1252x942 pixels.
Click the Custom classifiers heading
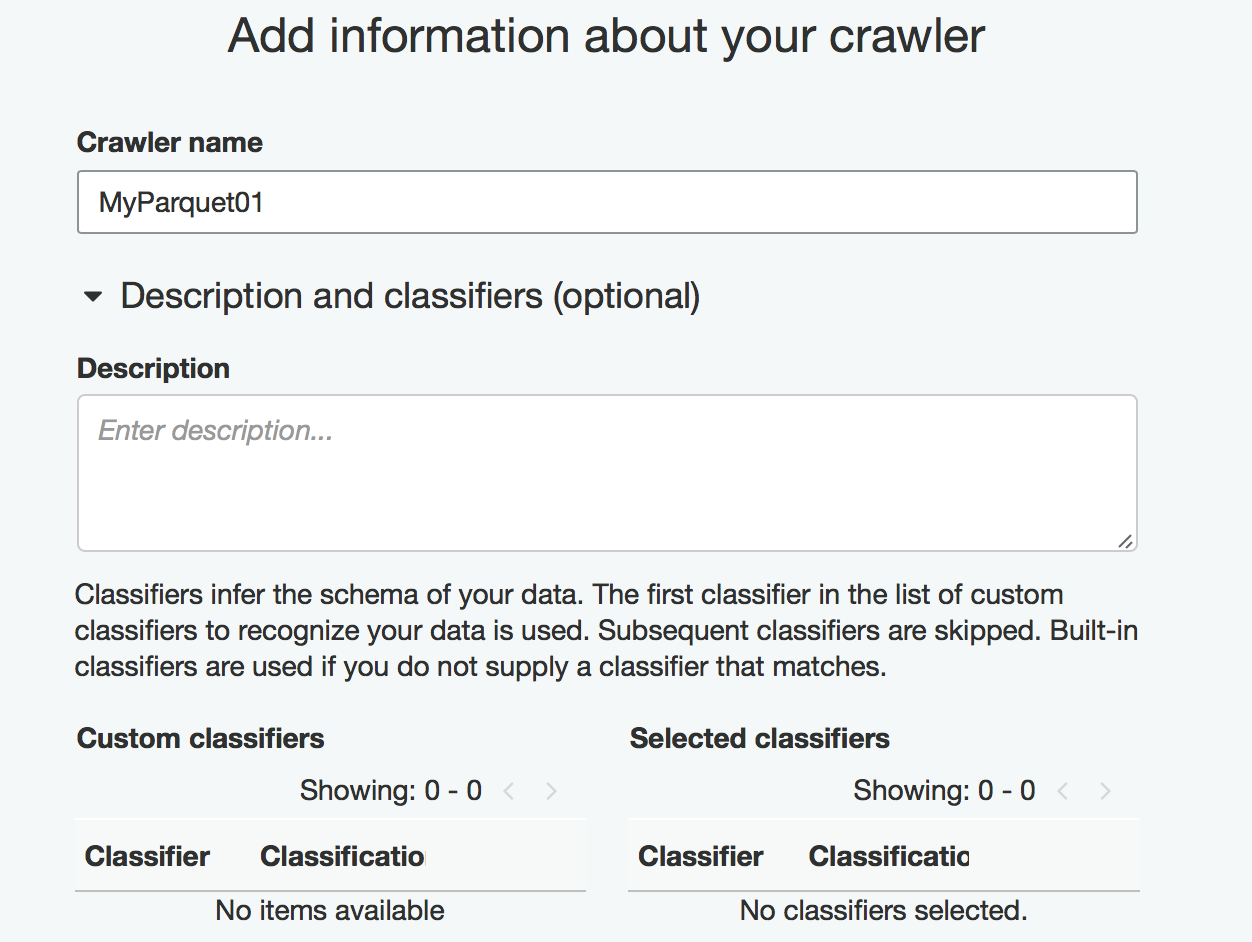[200, 739]
